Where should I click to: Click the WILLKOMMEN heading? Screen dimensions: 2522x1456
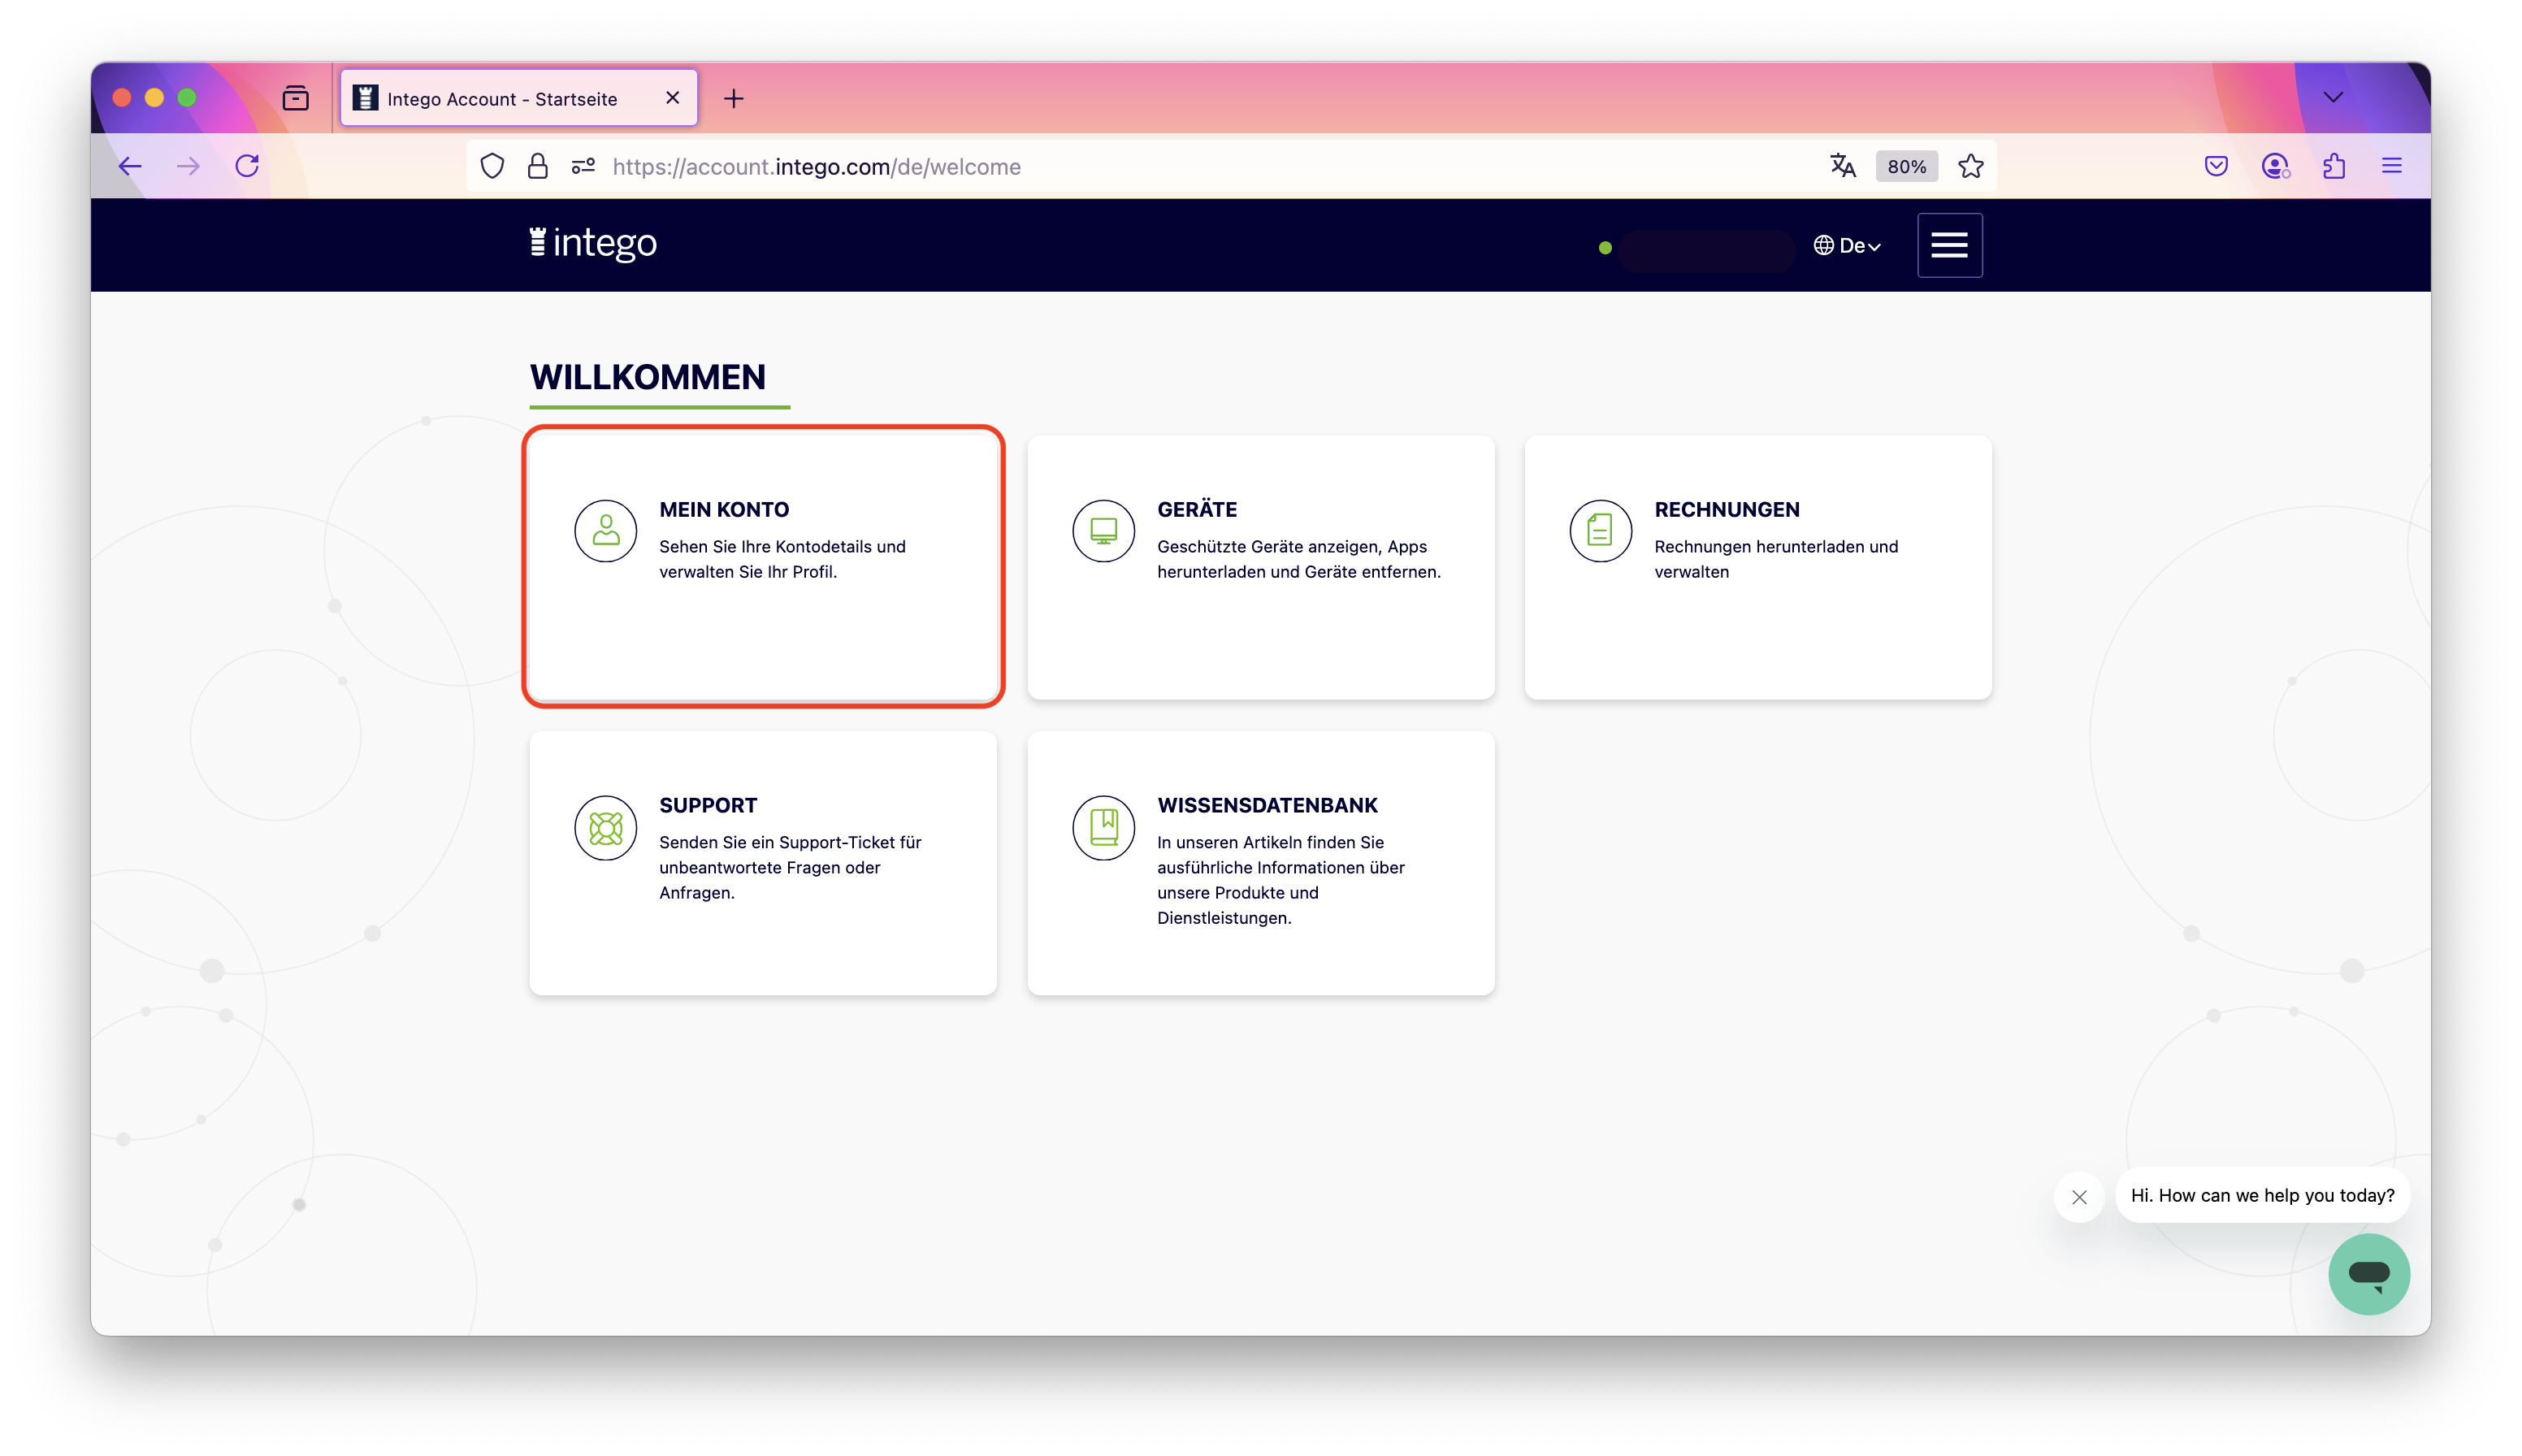click(x=647, y=377)
